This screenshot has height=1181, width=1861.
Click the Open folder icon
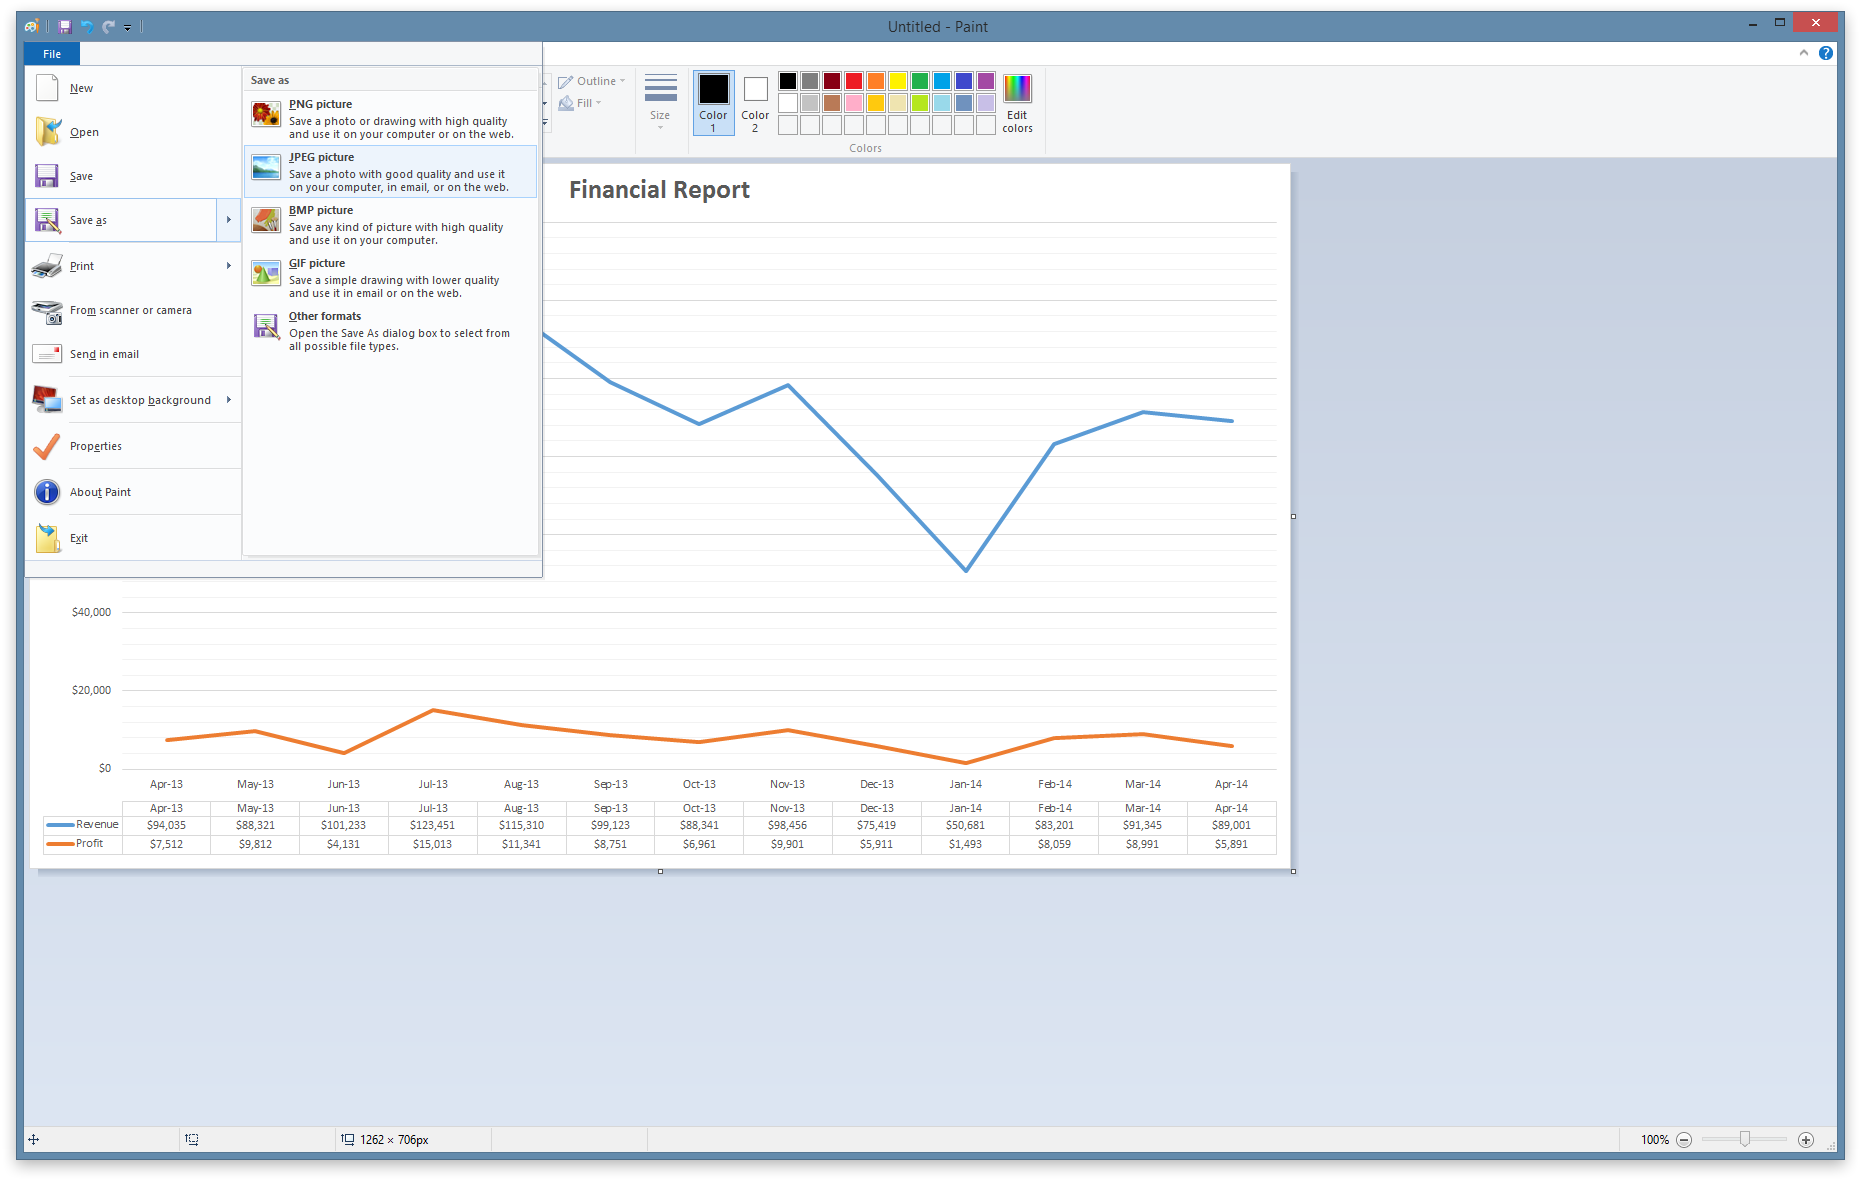[47, 132]
